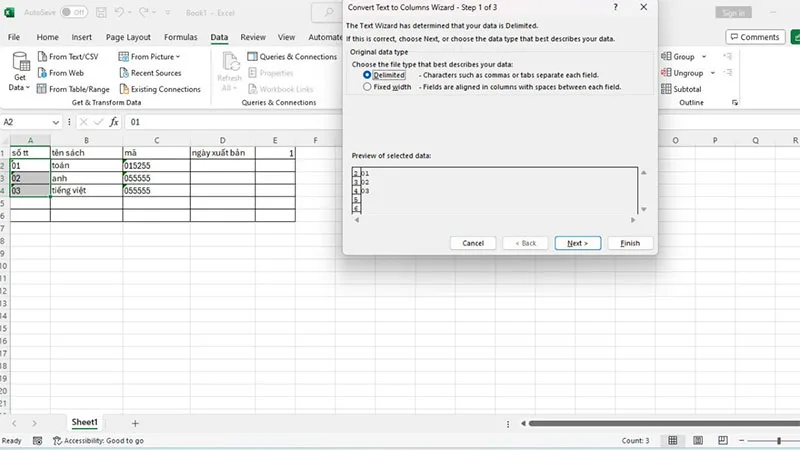The width and height of the screenshot is (800, 450).
Task: Open the Get Data menu
Action: point(20,71)
